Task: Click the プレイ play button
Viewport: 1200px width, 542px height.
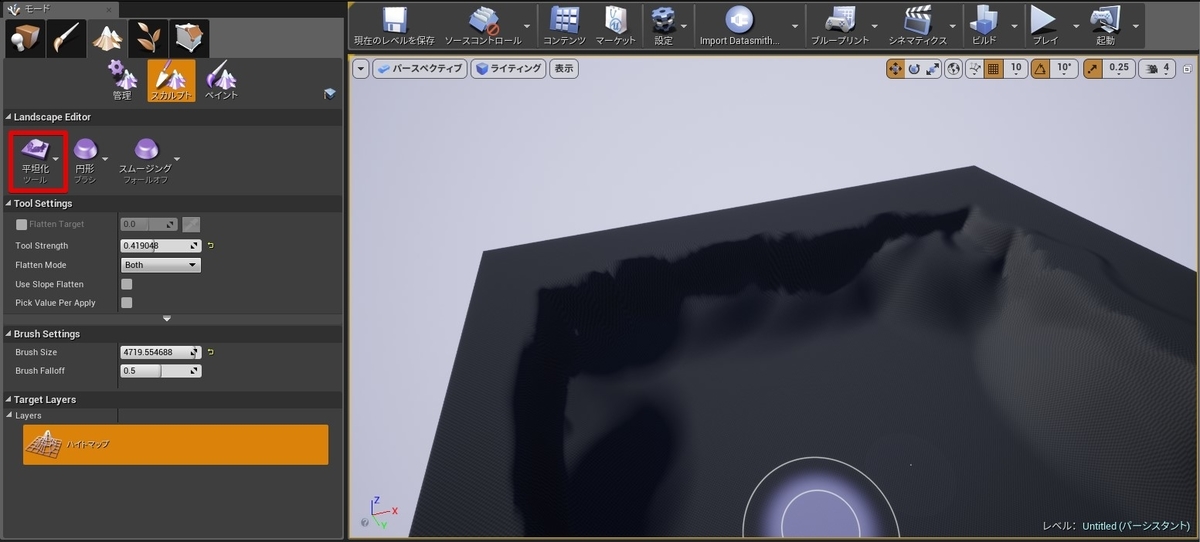Action: point(1045,27)
